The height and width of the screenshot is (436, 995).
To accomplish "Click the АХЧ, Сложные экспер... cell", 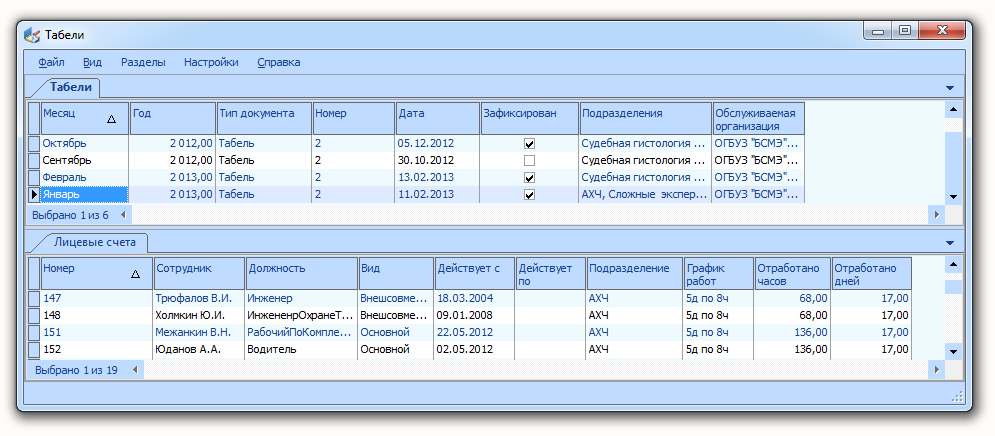I will pos(646,195).
